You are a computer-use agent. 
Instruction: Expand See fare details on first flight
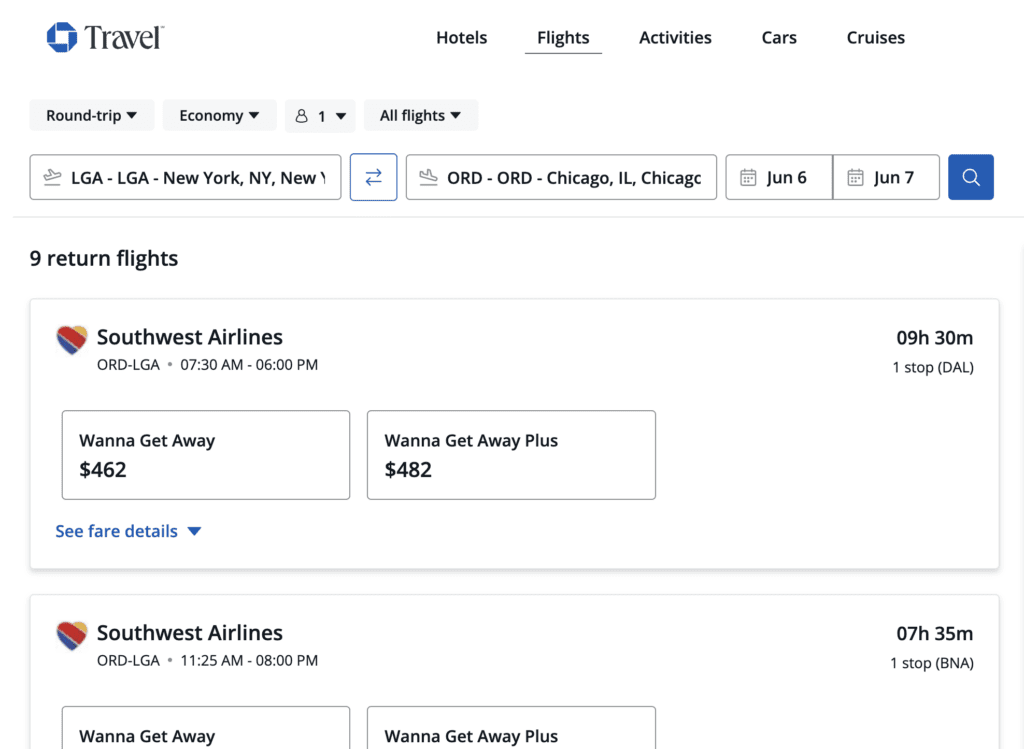pyautogui.click(x=128, y=531)
